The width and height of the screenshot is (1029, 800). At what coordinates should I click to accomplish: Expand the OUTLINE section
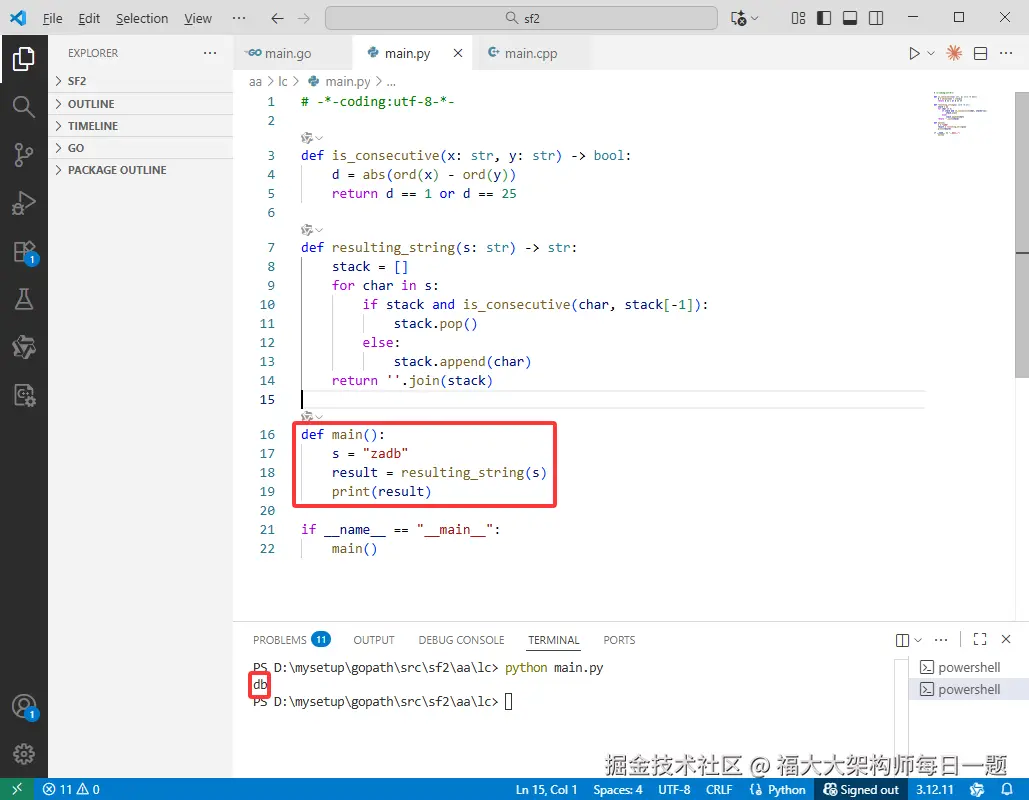[x=140, y=104]
